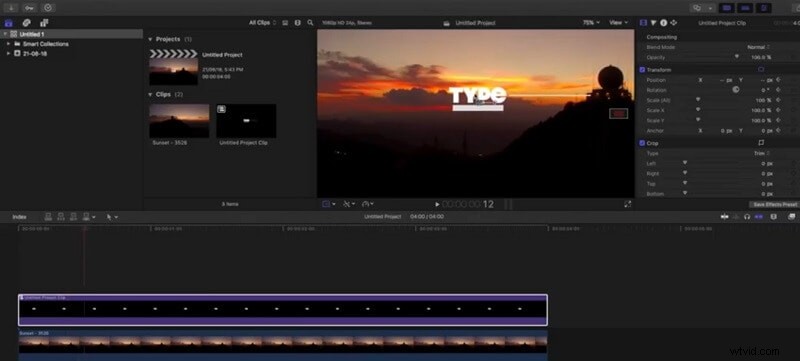Add keyframe for Position parameter
Image resolution: width=800 pixels, height=361 pixels.
[779, 80]
